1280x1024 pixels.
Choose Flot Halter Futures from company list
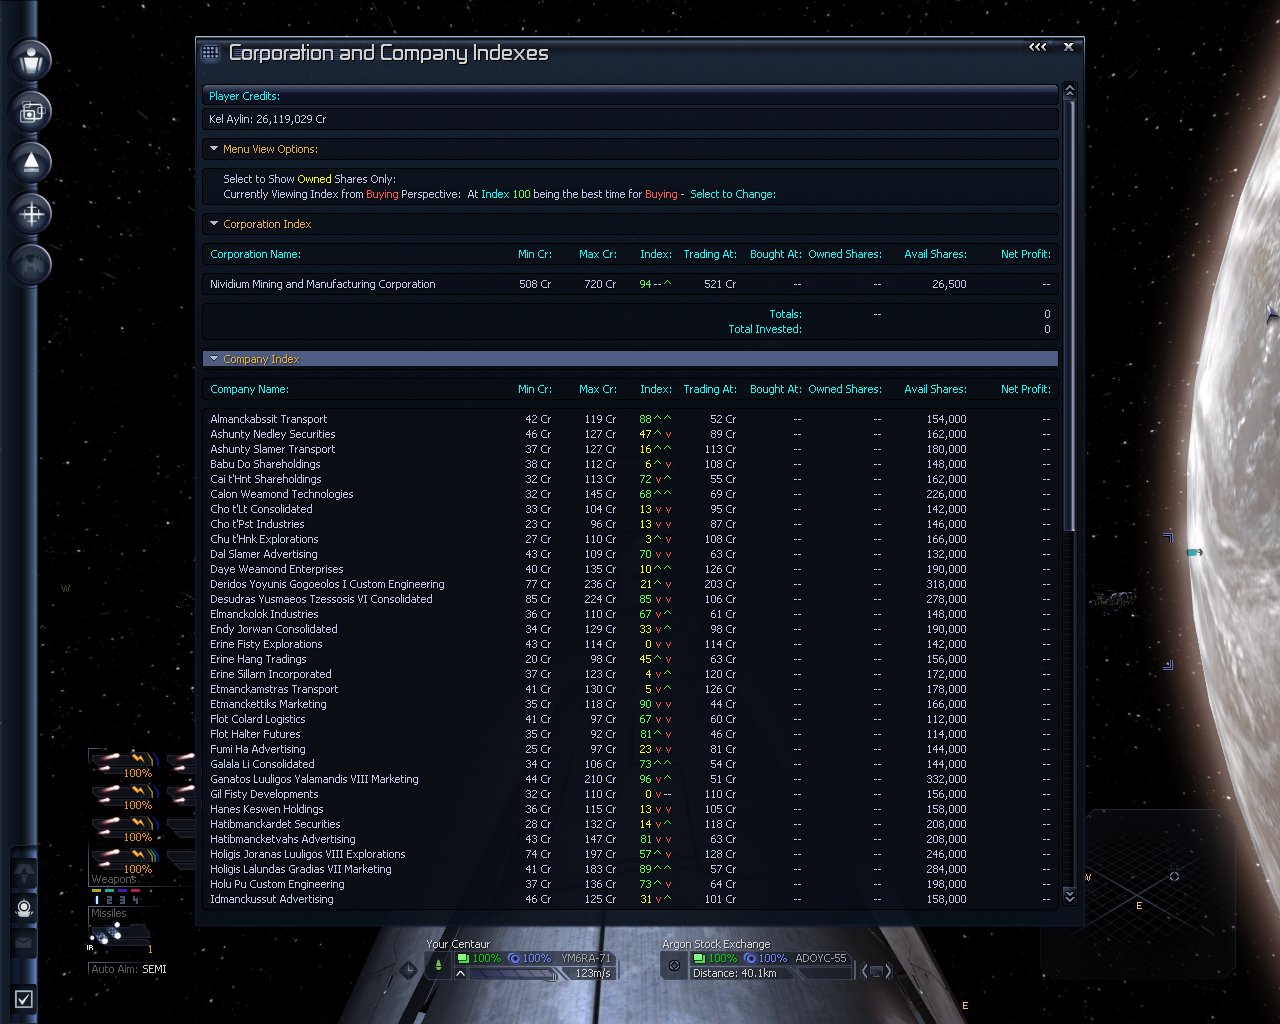point(255,734)
